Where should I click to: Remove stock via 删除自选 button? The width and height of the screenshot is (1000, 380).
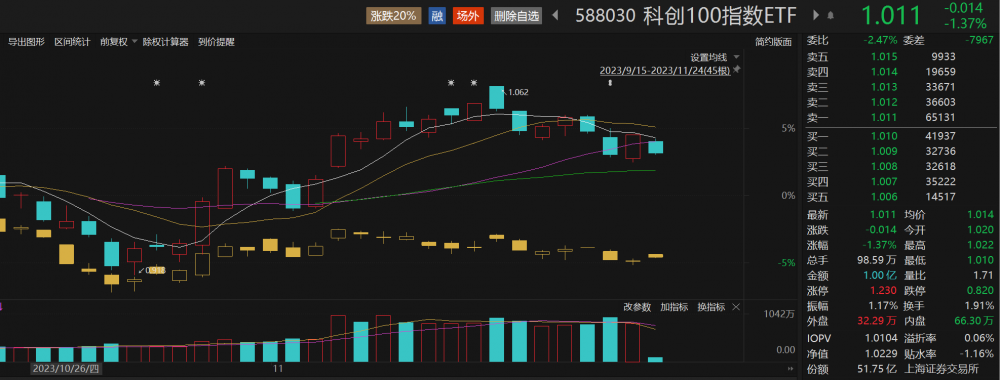(x=516, y=16)
